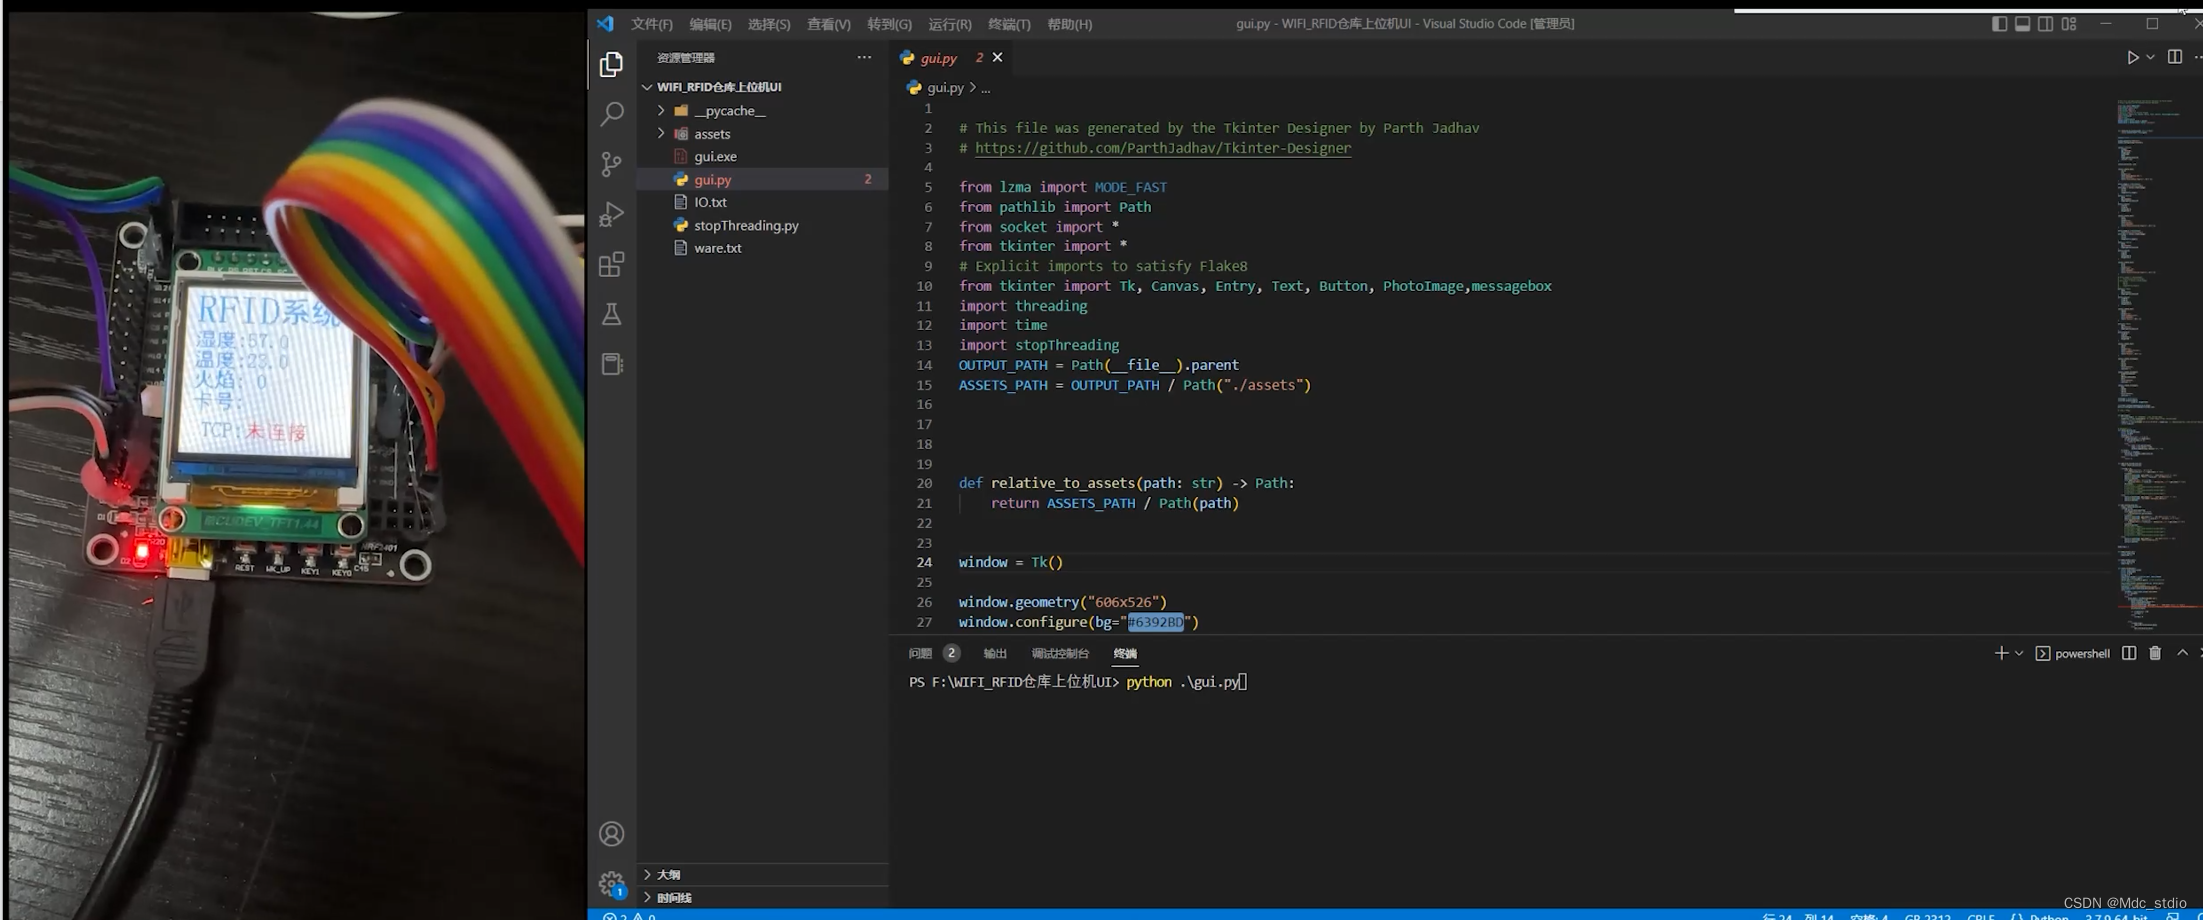Open the 选择(S) menu

click(x=769, y=24)
